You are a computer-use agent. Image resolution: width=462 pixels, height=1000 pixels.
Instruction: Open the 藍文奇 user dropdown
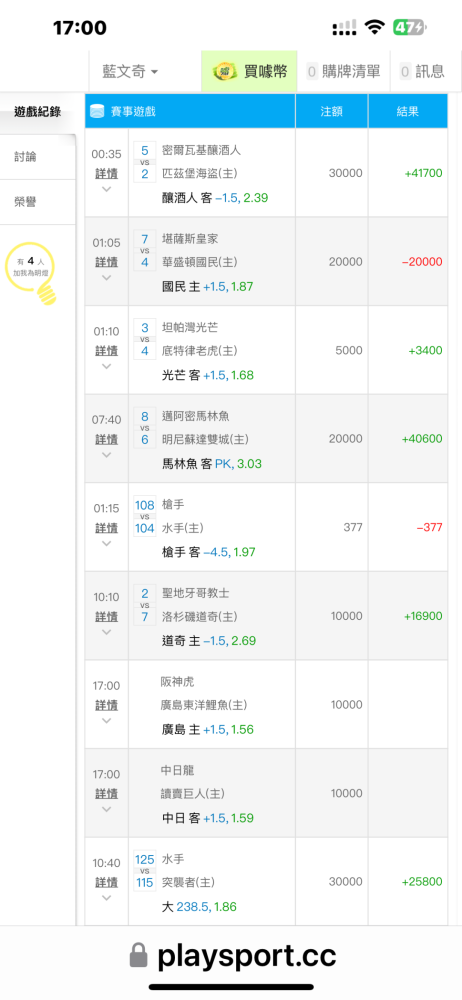click(x=130, y=71)
